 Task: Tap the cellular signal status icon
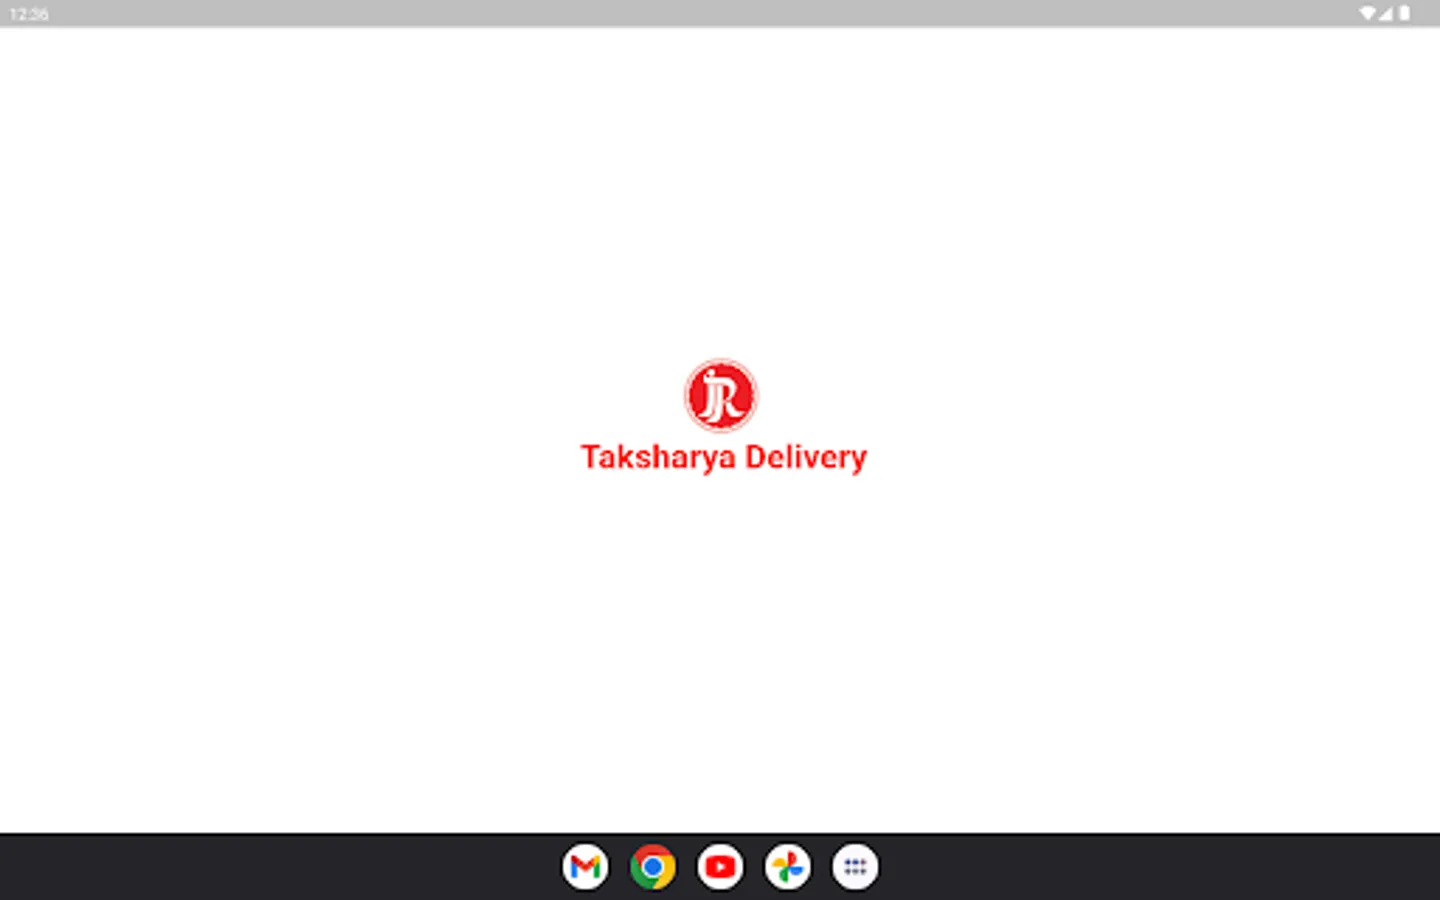click(x=1386, y=13)
